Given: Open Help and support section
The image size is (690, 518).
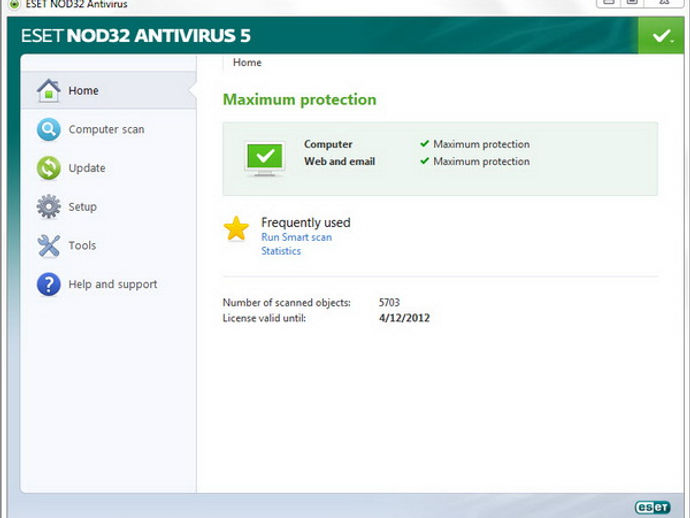Looking at the screenshot, I should 113,284.
